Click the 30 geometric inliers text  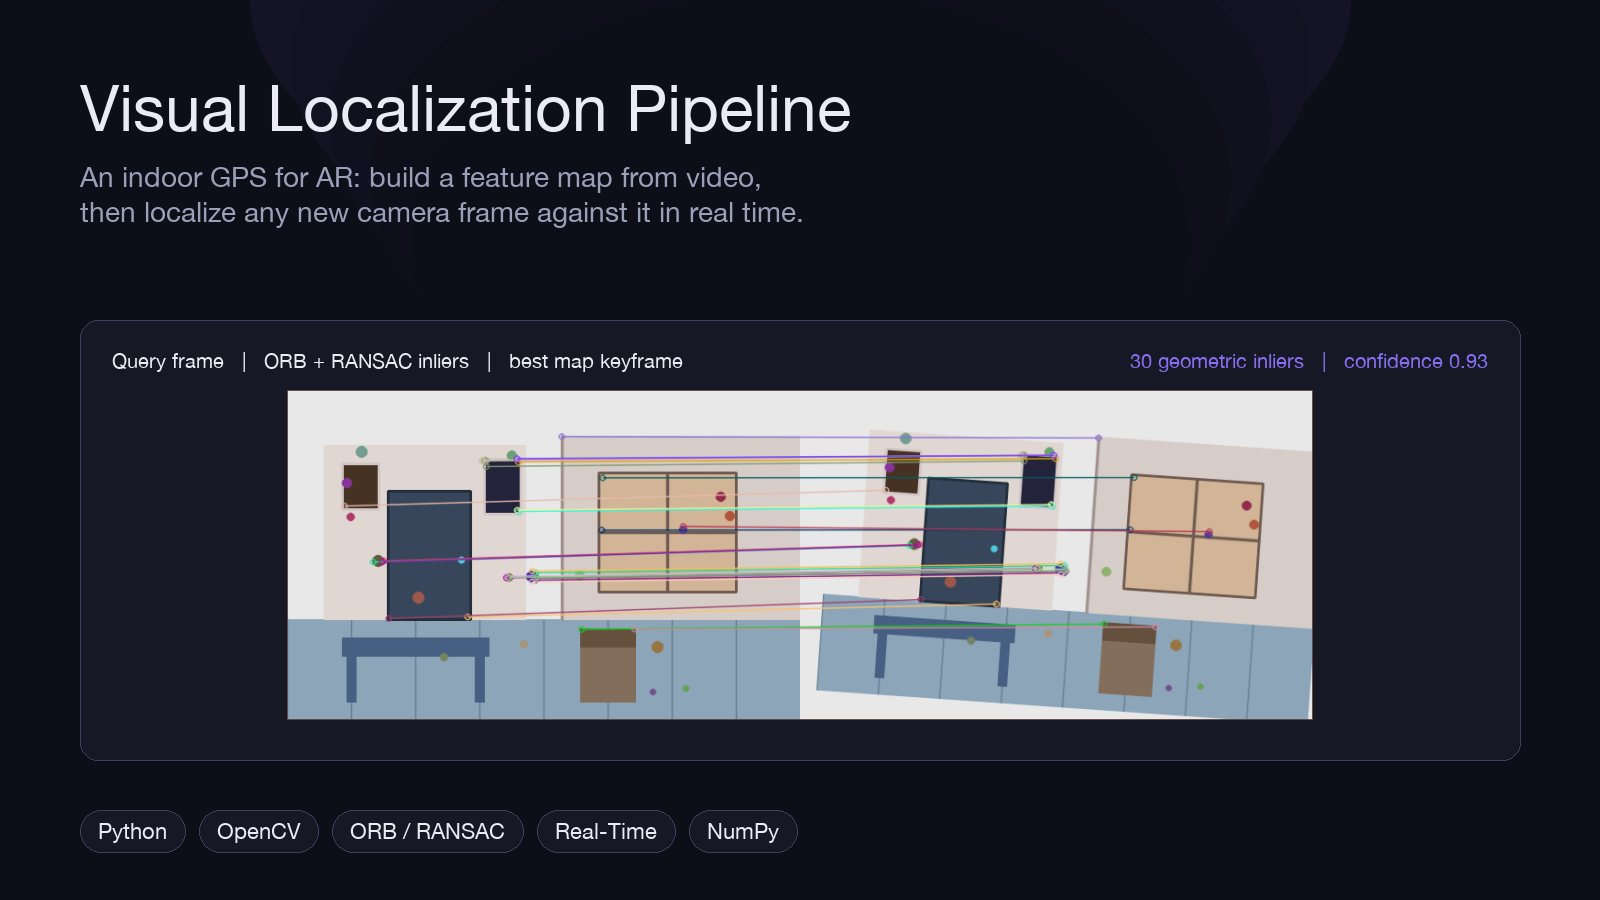pos(1216,361)
